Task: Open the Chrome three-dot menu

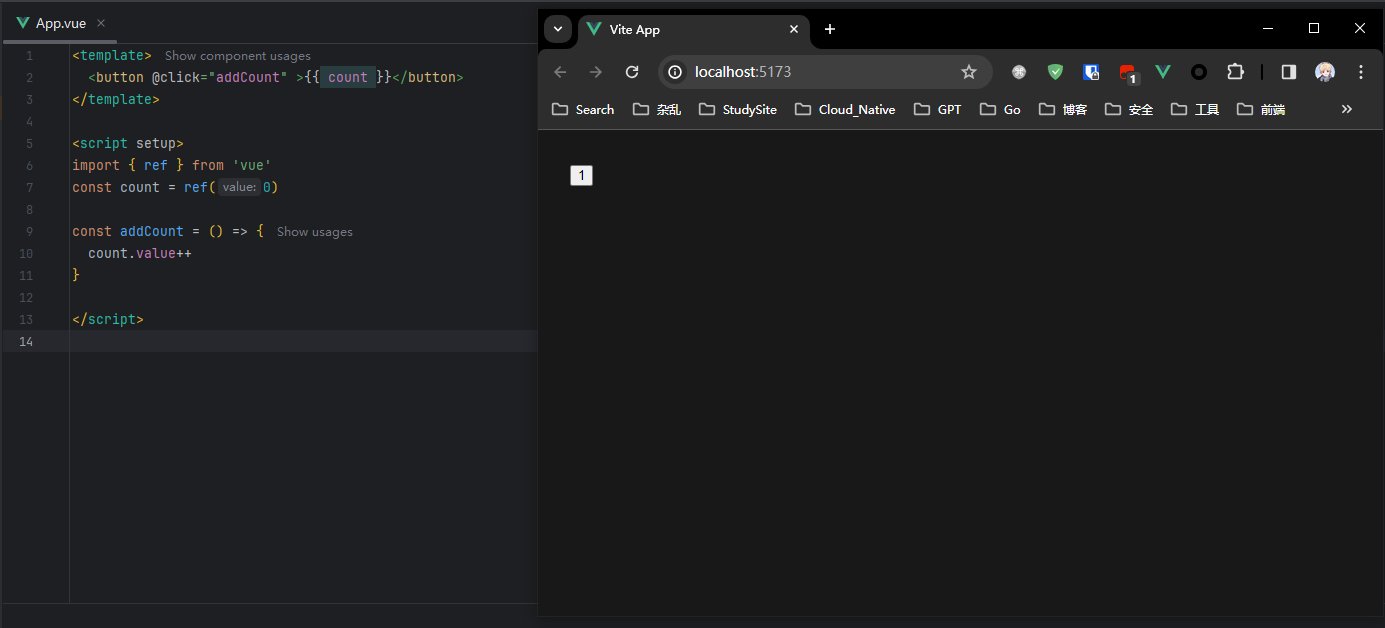Action: click(1361, 72)
